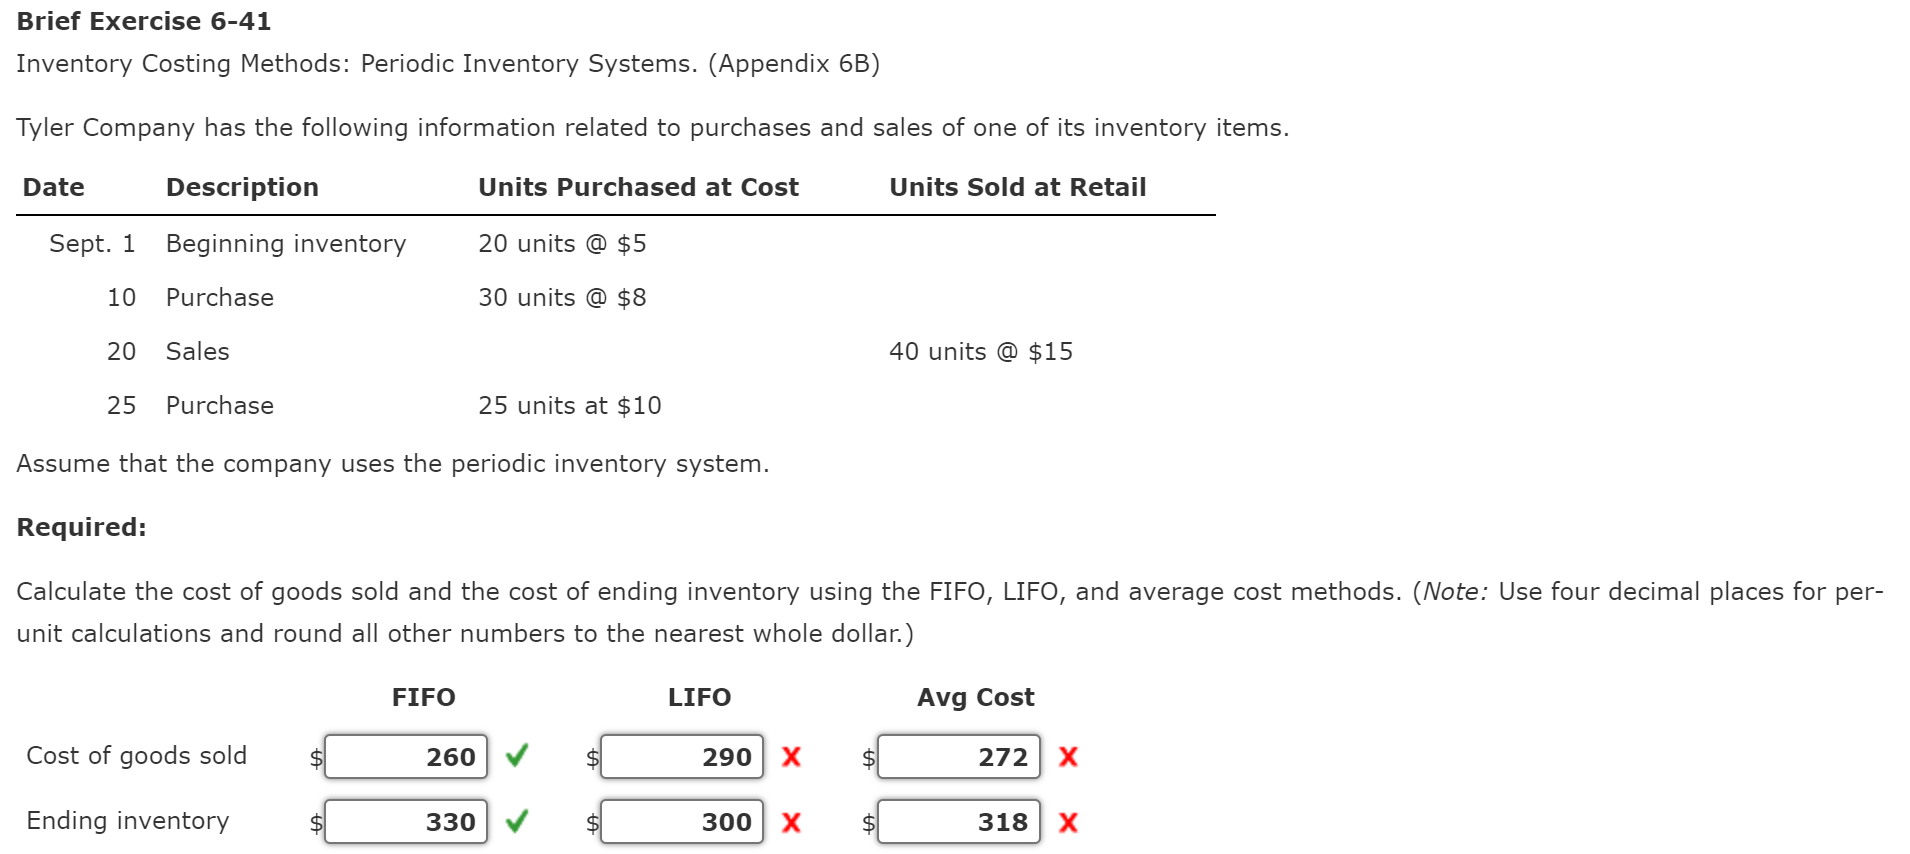Select the Avg Cost ending inventory input showing 318
Viewport: 1910px width, 854px height.
pos(958,822)
